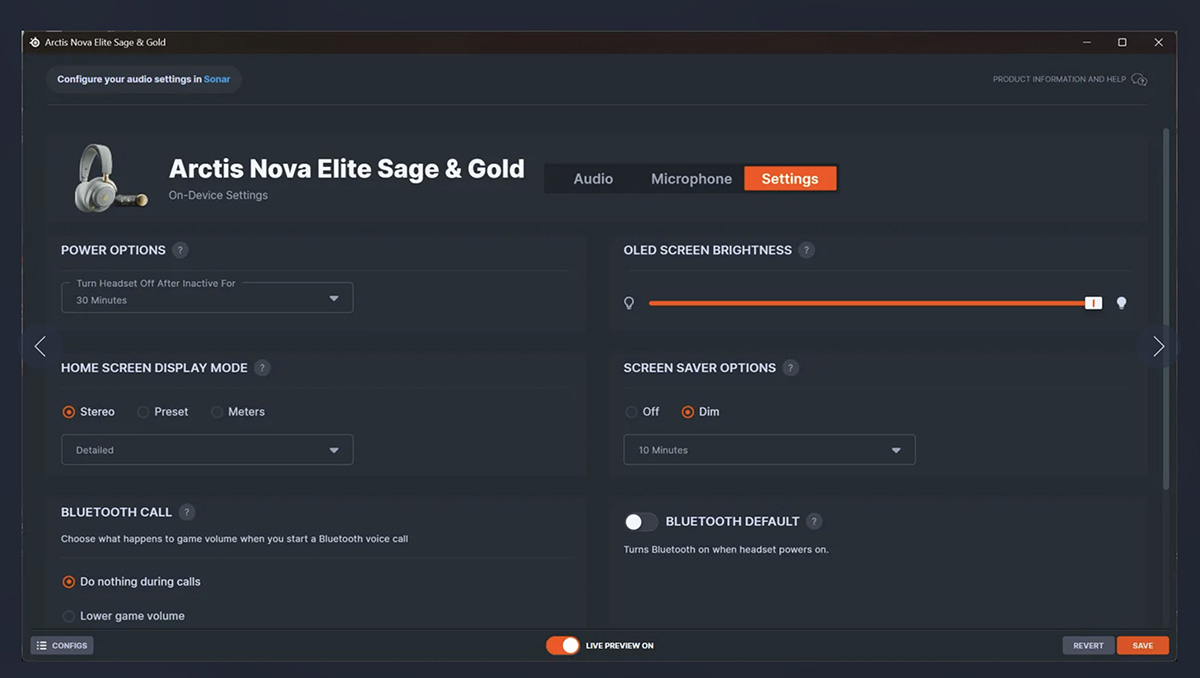Image resolution: width=1200 pixels, height=678 pixels.
Task: Click the vertical scrollbar of settings page
Action: pyautogui.click(x=1165, y=308)
